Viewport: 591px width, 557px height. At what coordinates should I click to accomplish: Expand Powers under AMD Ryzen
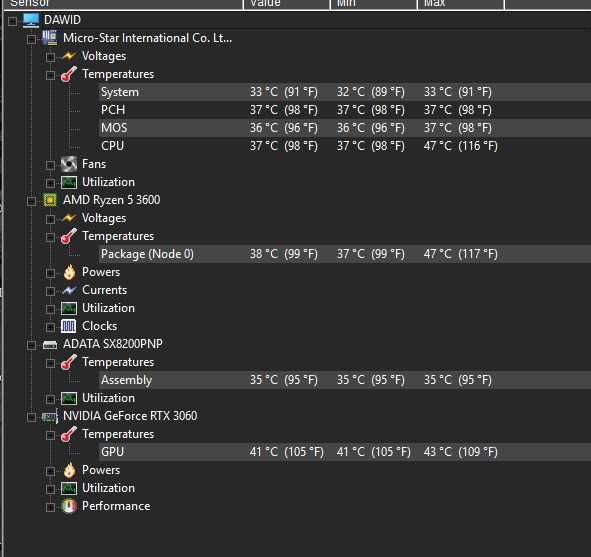click(50, 273)
